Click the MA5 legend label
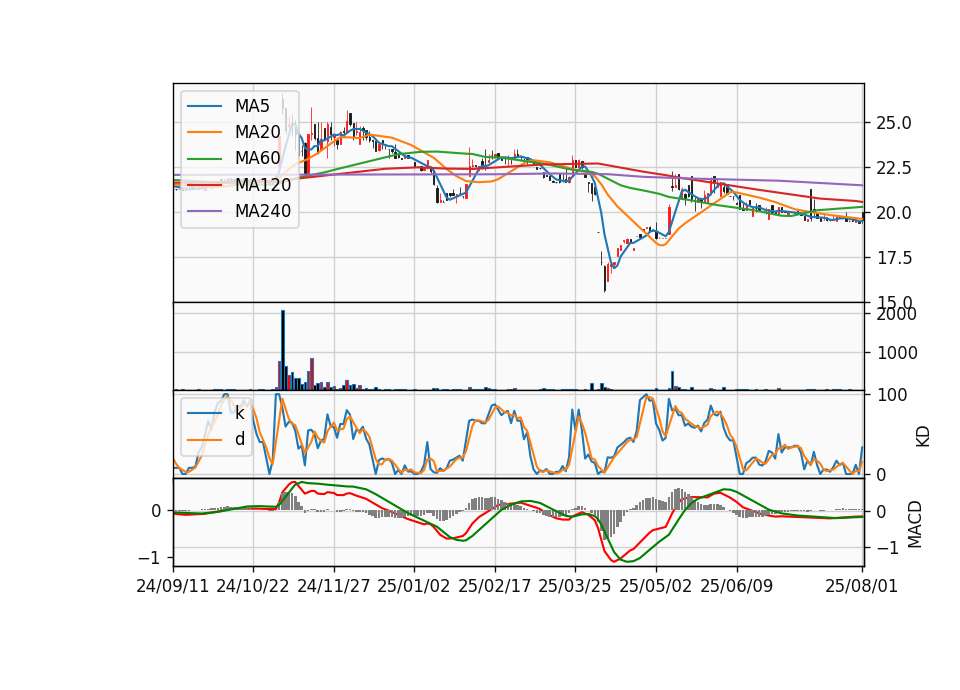960x690 pixels. click(252, 106)
